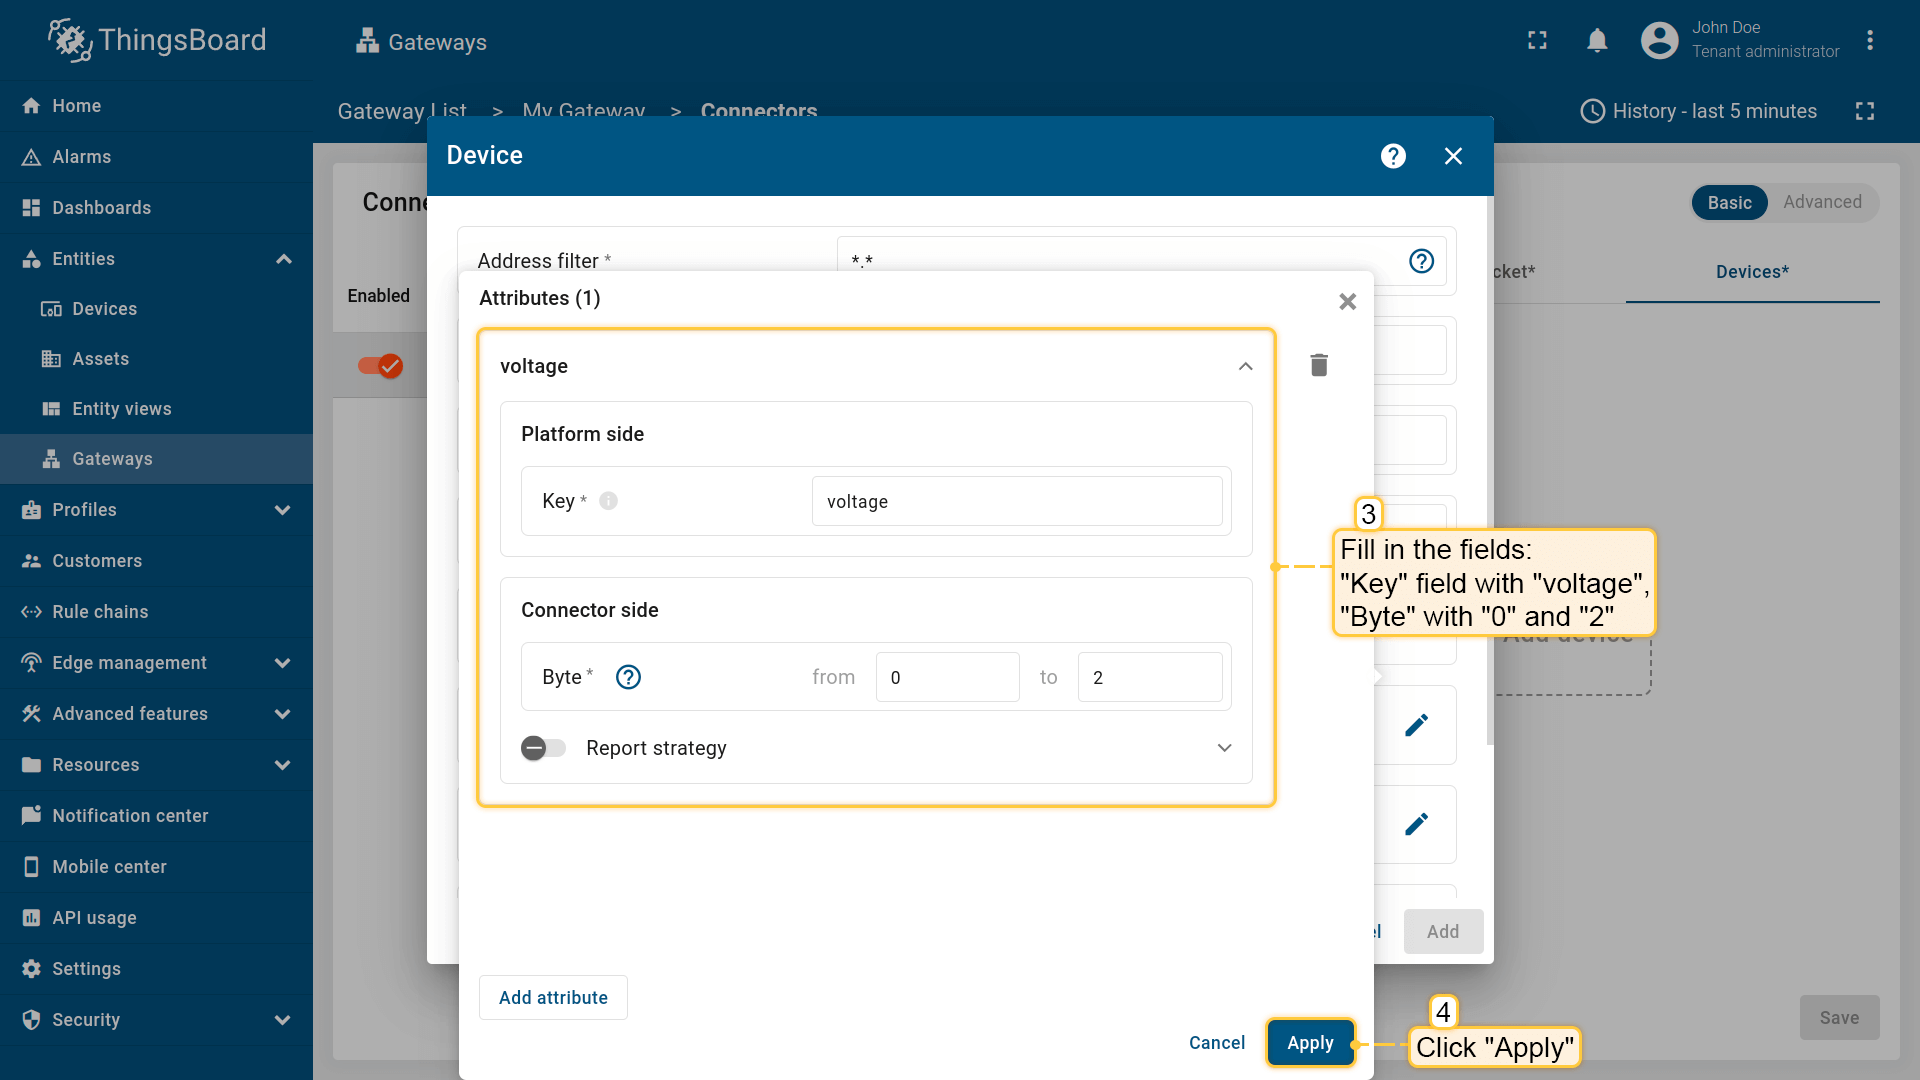
Task: Click the Address filter help icon
Action: pyautogui.click(x=1421, y=261)
